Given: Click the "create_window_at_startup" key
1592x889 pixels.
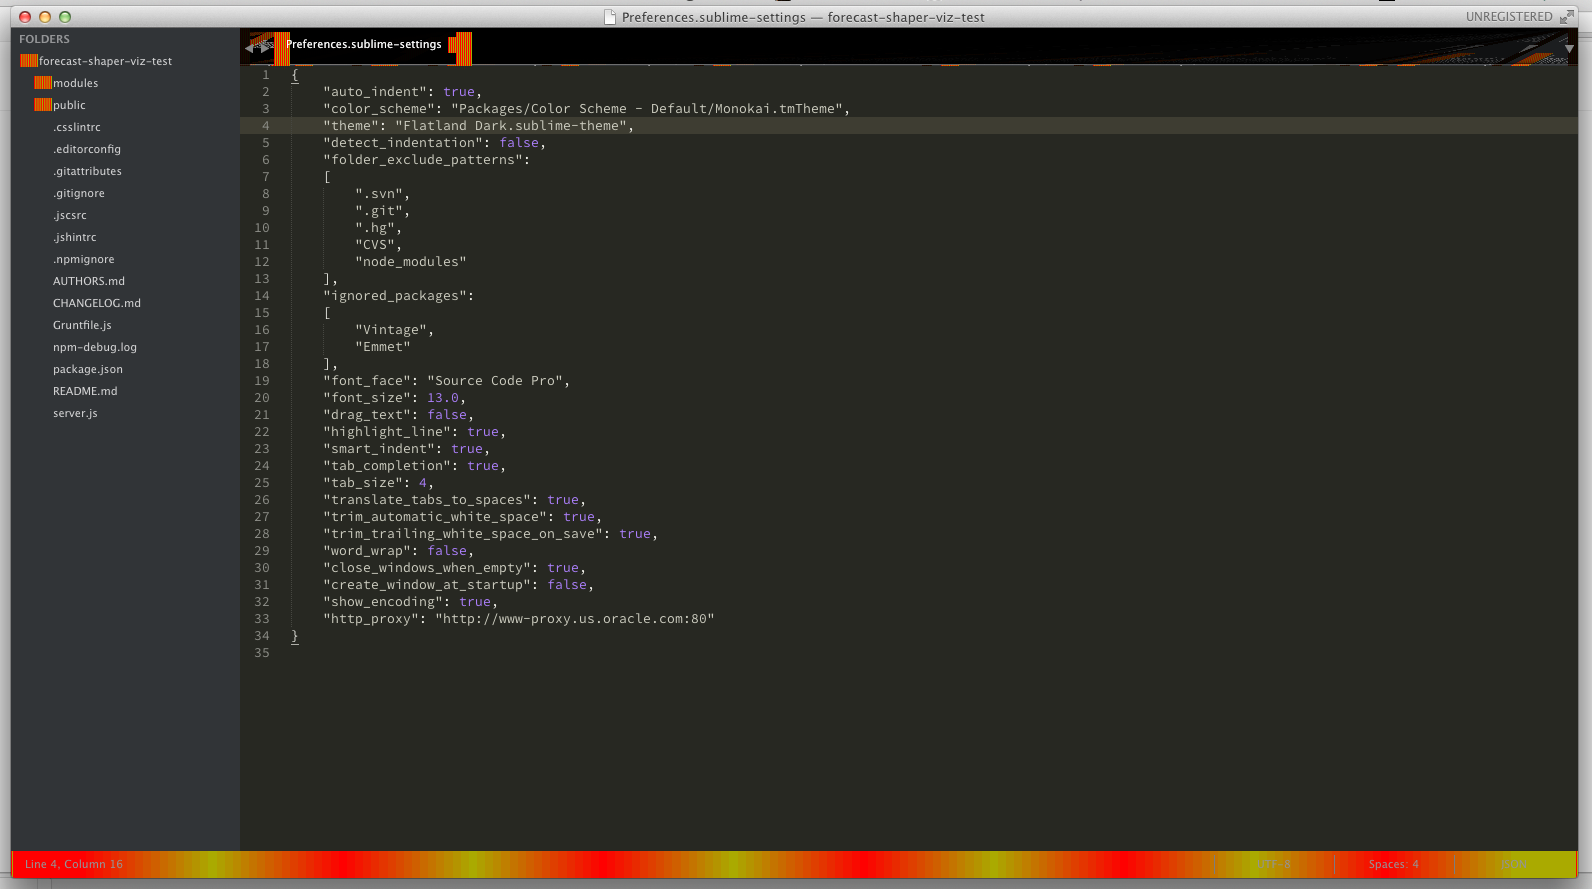Looking at the screenshot, I should (x=427, y=585).
